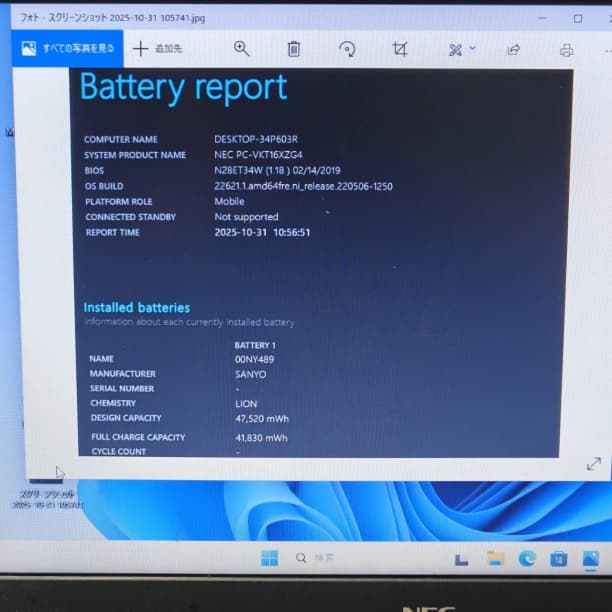This screenshot has height=612, width=612.
Task: Open the Windows Start menu
Action: (269, 558)
